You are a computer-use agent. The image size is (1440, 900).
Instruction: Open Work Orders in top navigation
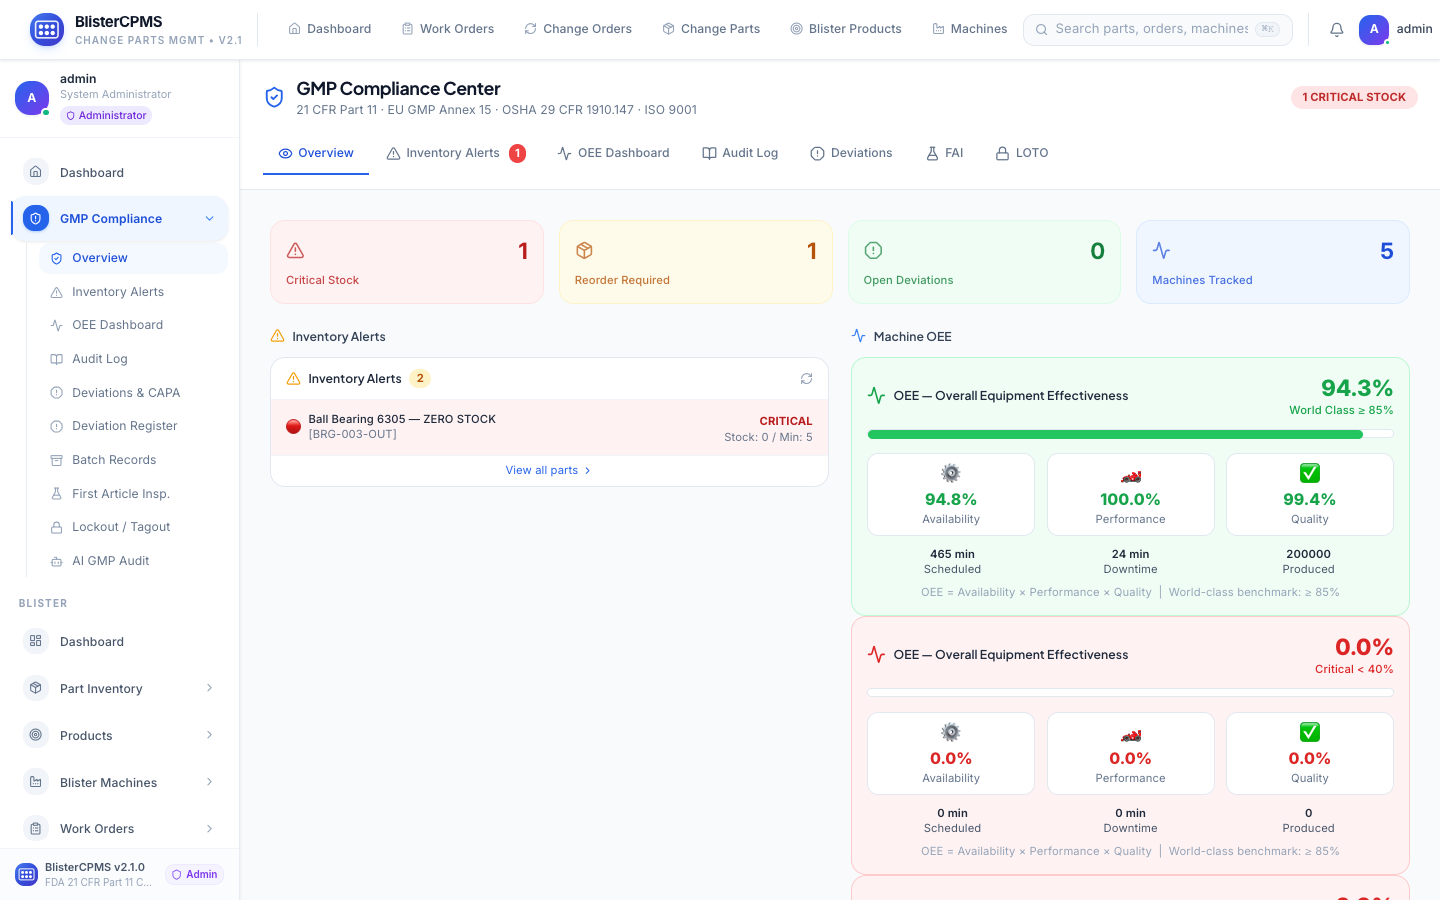click(448, 29)
